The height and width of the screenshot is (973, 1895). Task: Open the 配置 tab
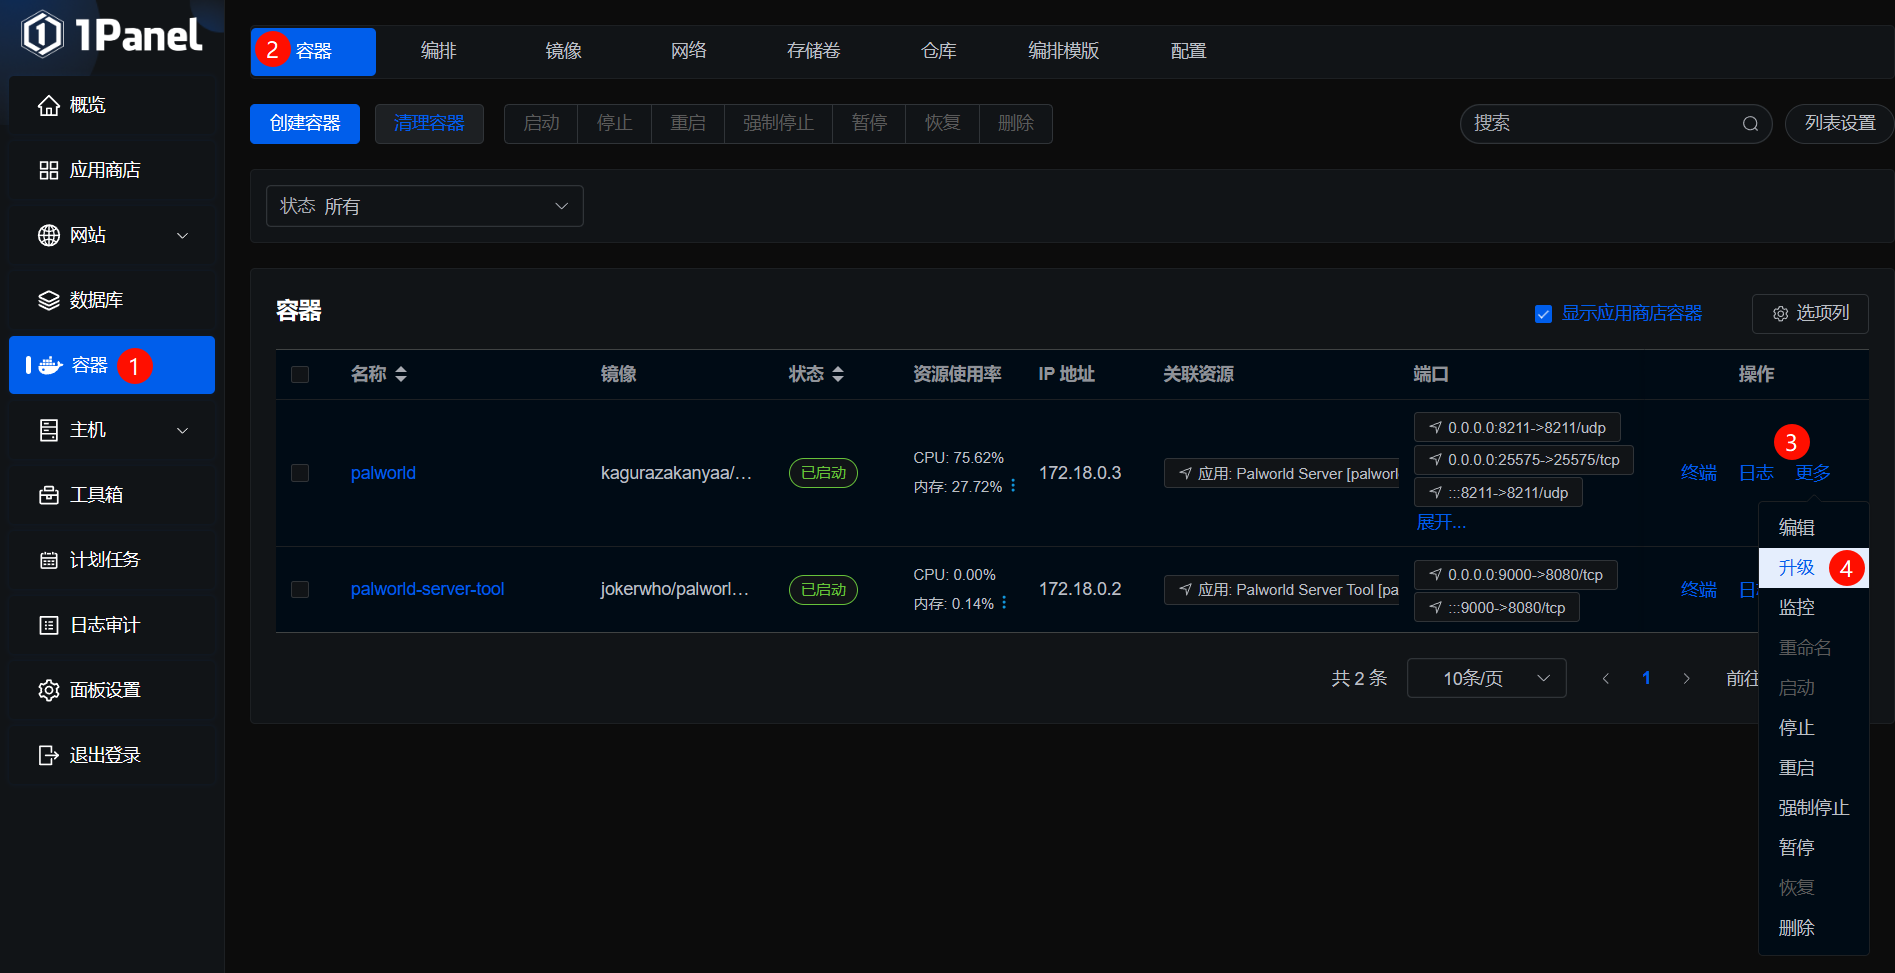(x=1188, y=51)
